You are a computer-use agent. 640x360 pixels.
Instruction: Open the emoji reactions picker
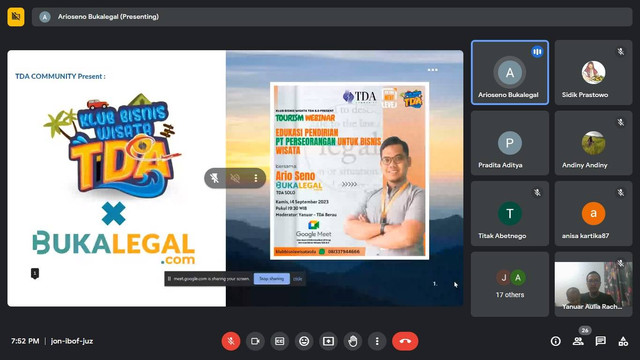tap(304, 341)
